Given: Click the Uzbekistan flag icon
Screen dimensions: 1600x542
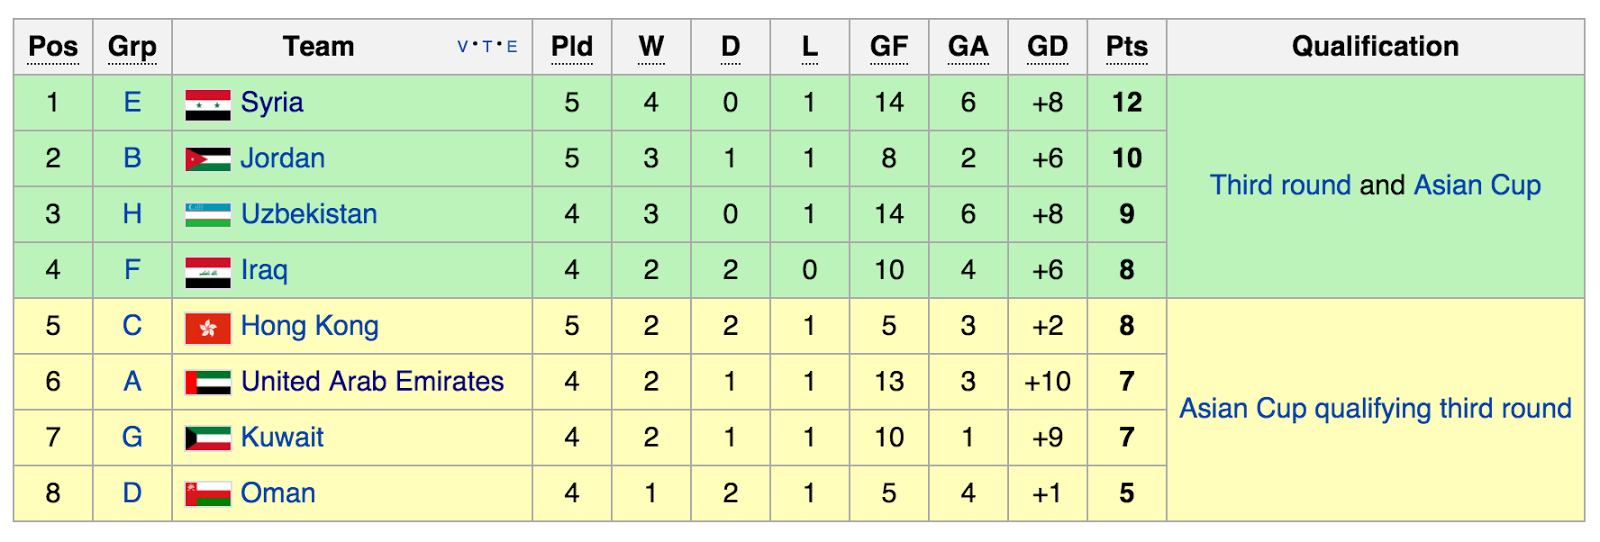Looking at the screenshot, I should pyautogui.click(x=208, y=214).
